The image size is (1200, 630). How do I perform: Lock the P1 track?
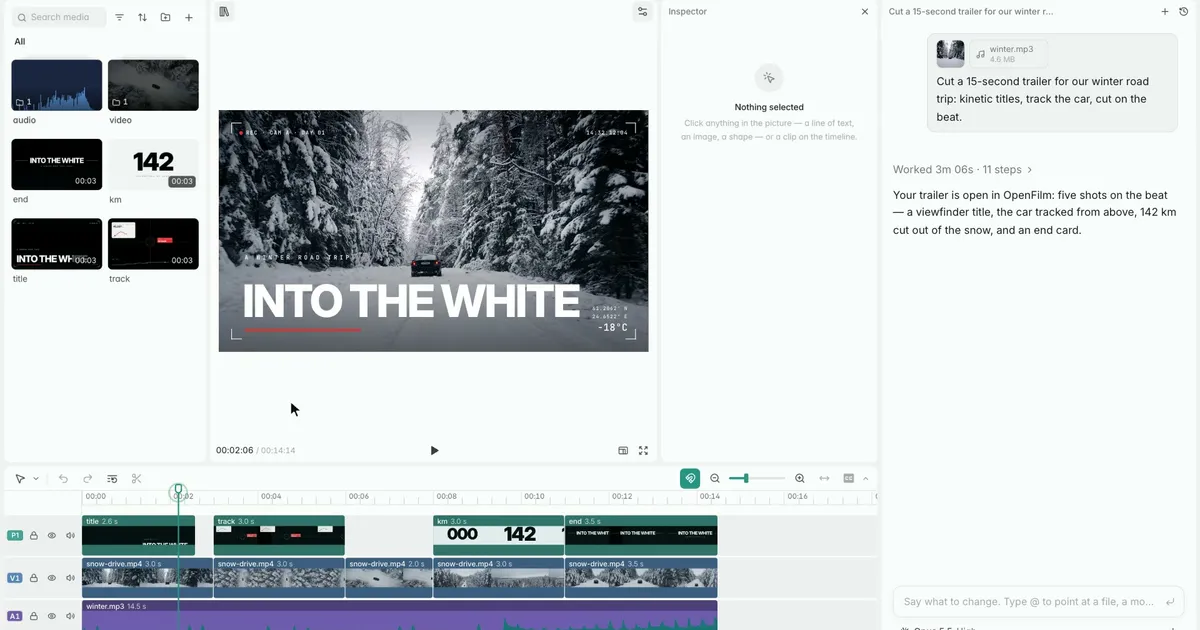point(34,536)
